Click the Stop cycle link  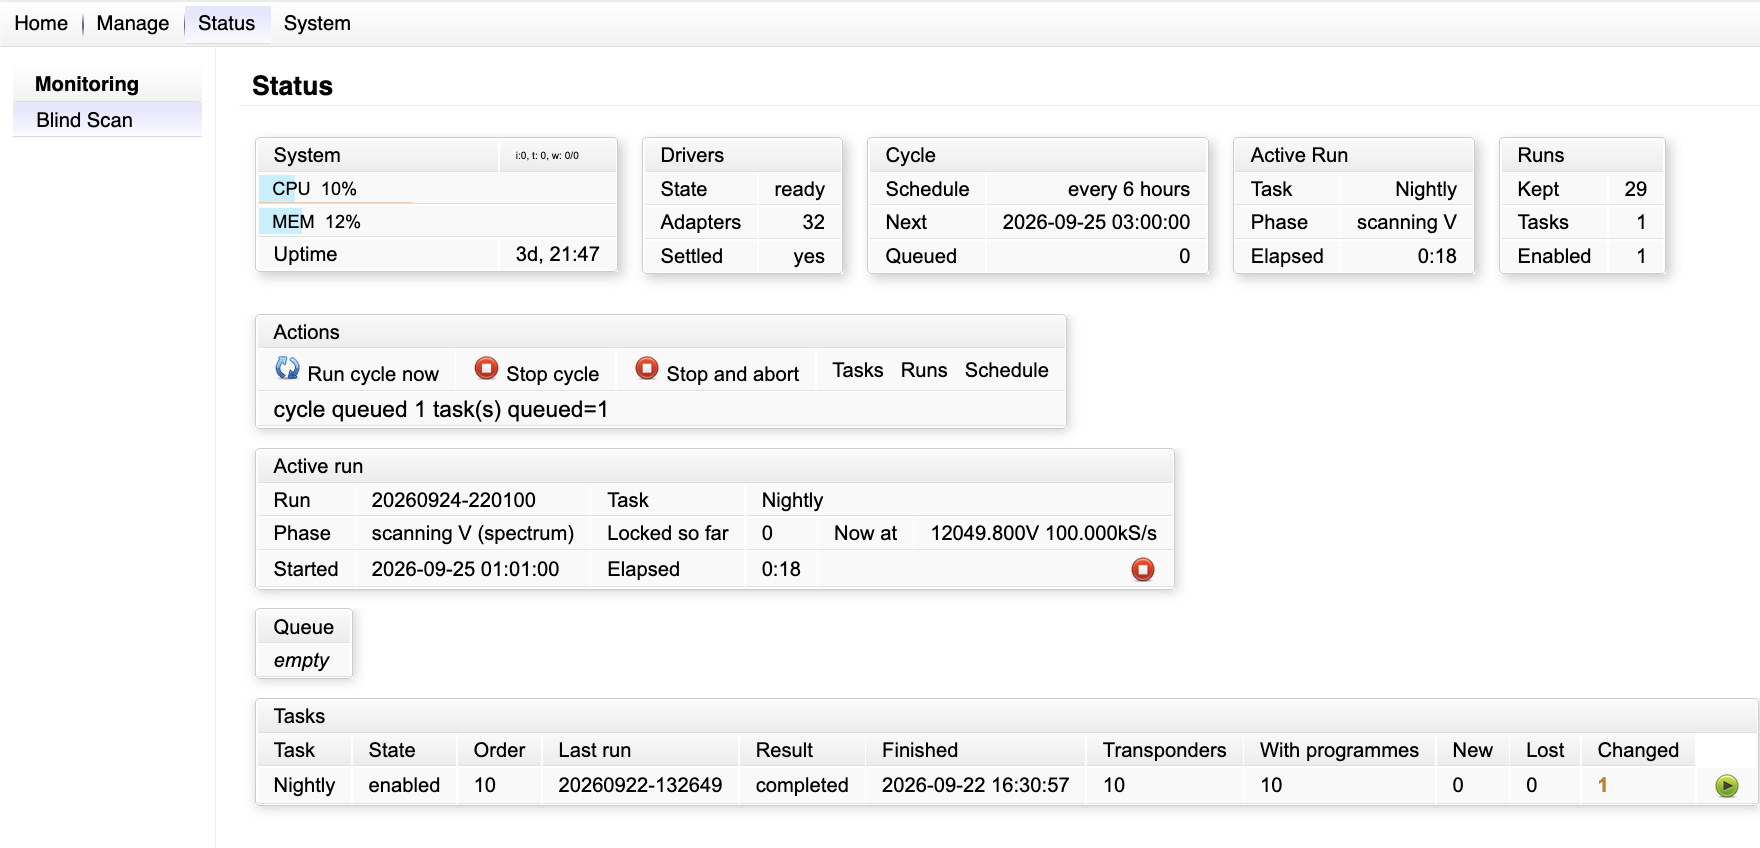[552, 374]
